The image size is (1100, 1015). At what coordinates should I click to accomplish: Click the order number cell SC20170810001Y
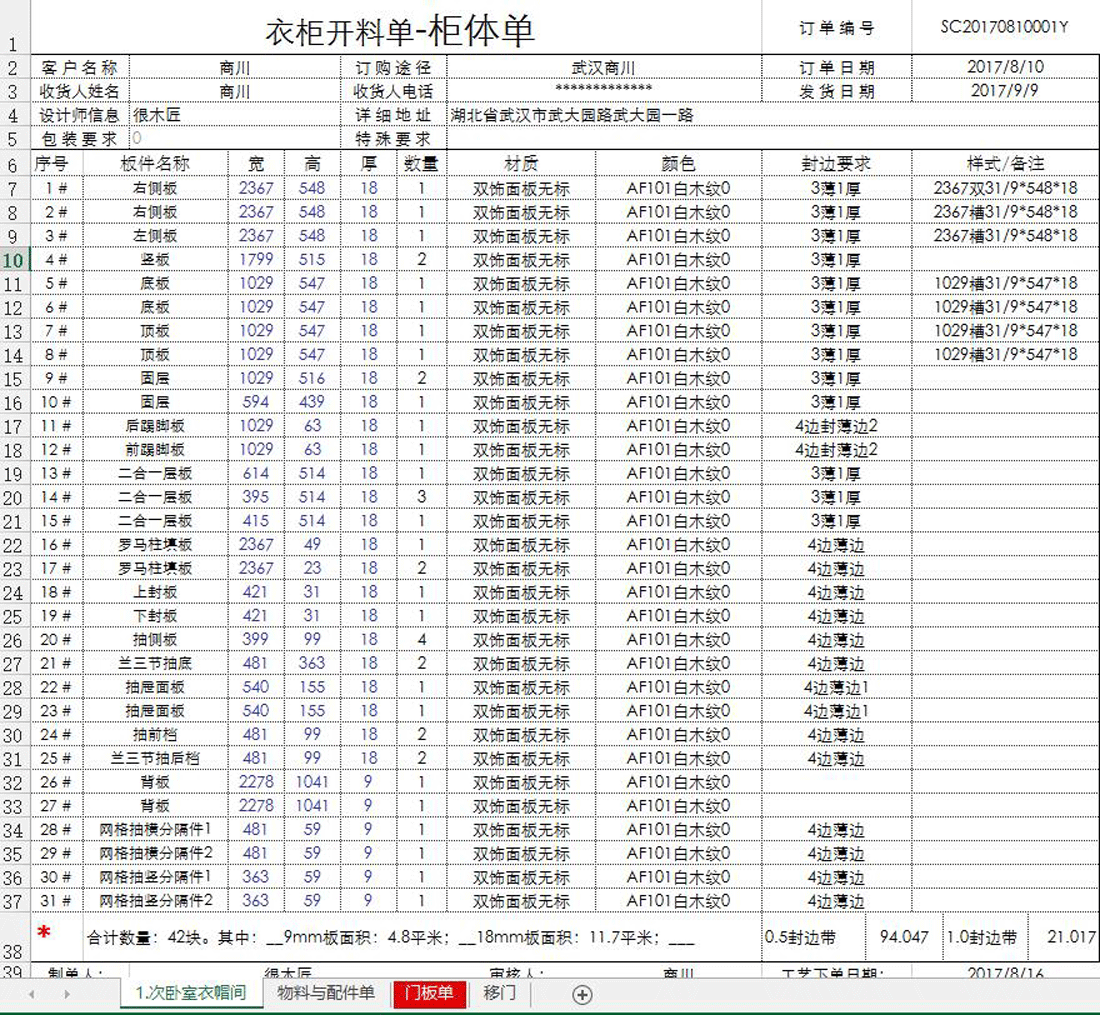point(1004,27)
